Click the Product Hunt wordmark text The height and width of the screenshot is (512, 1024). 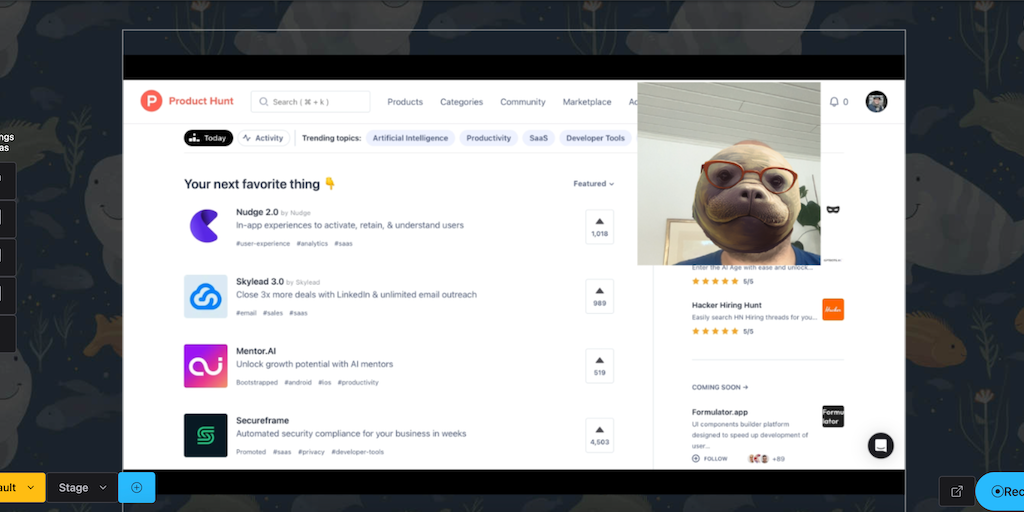[x=201, y=101]
